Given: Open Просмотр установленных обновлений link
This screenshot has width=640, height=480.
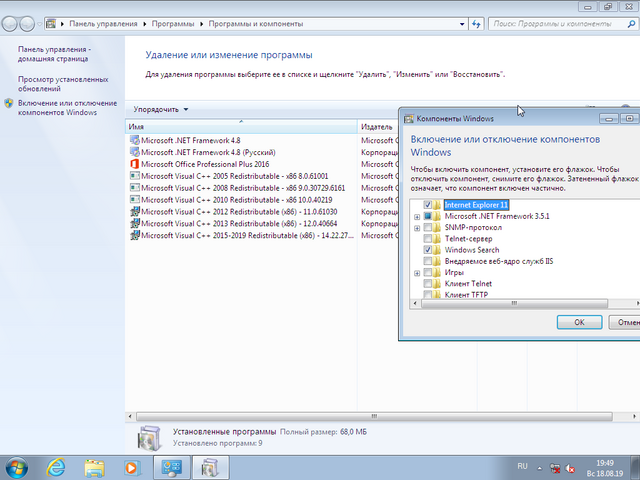Looking at the screenshot, I should tap(63, 84).
